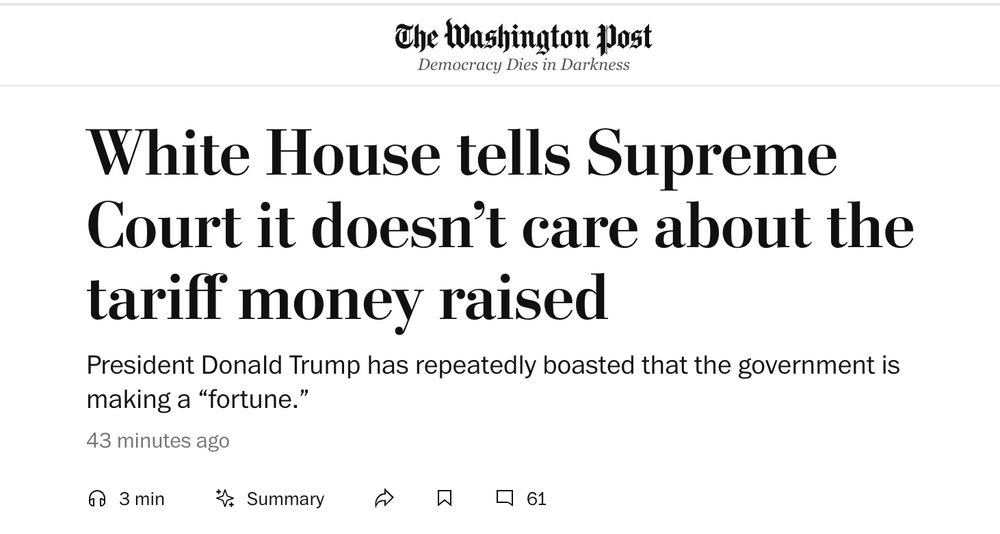Click the headphones listen icon

(x=97, y=498)
